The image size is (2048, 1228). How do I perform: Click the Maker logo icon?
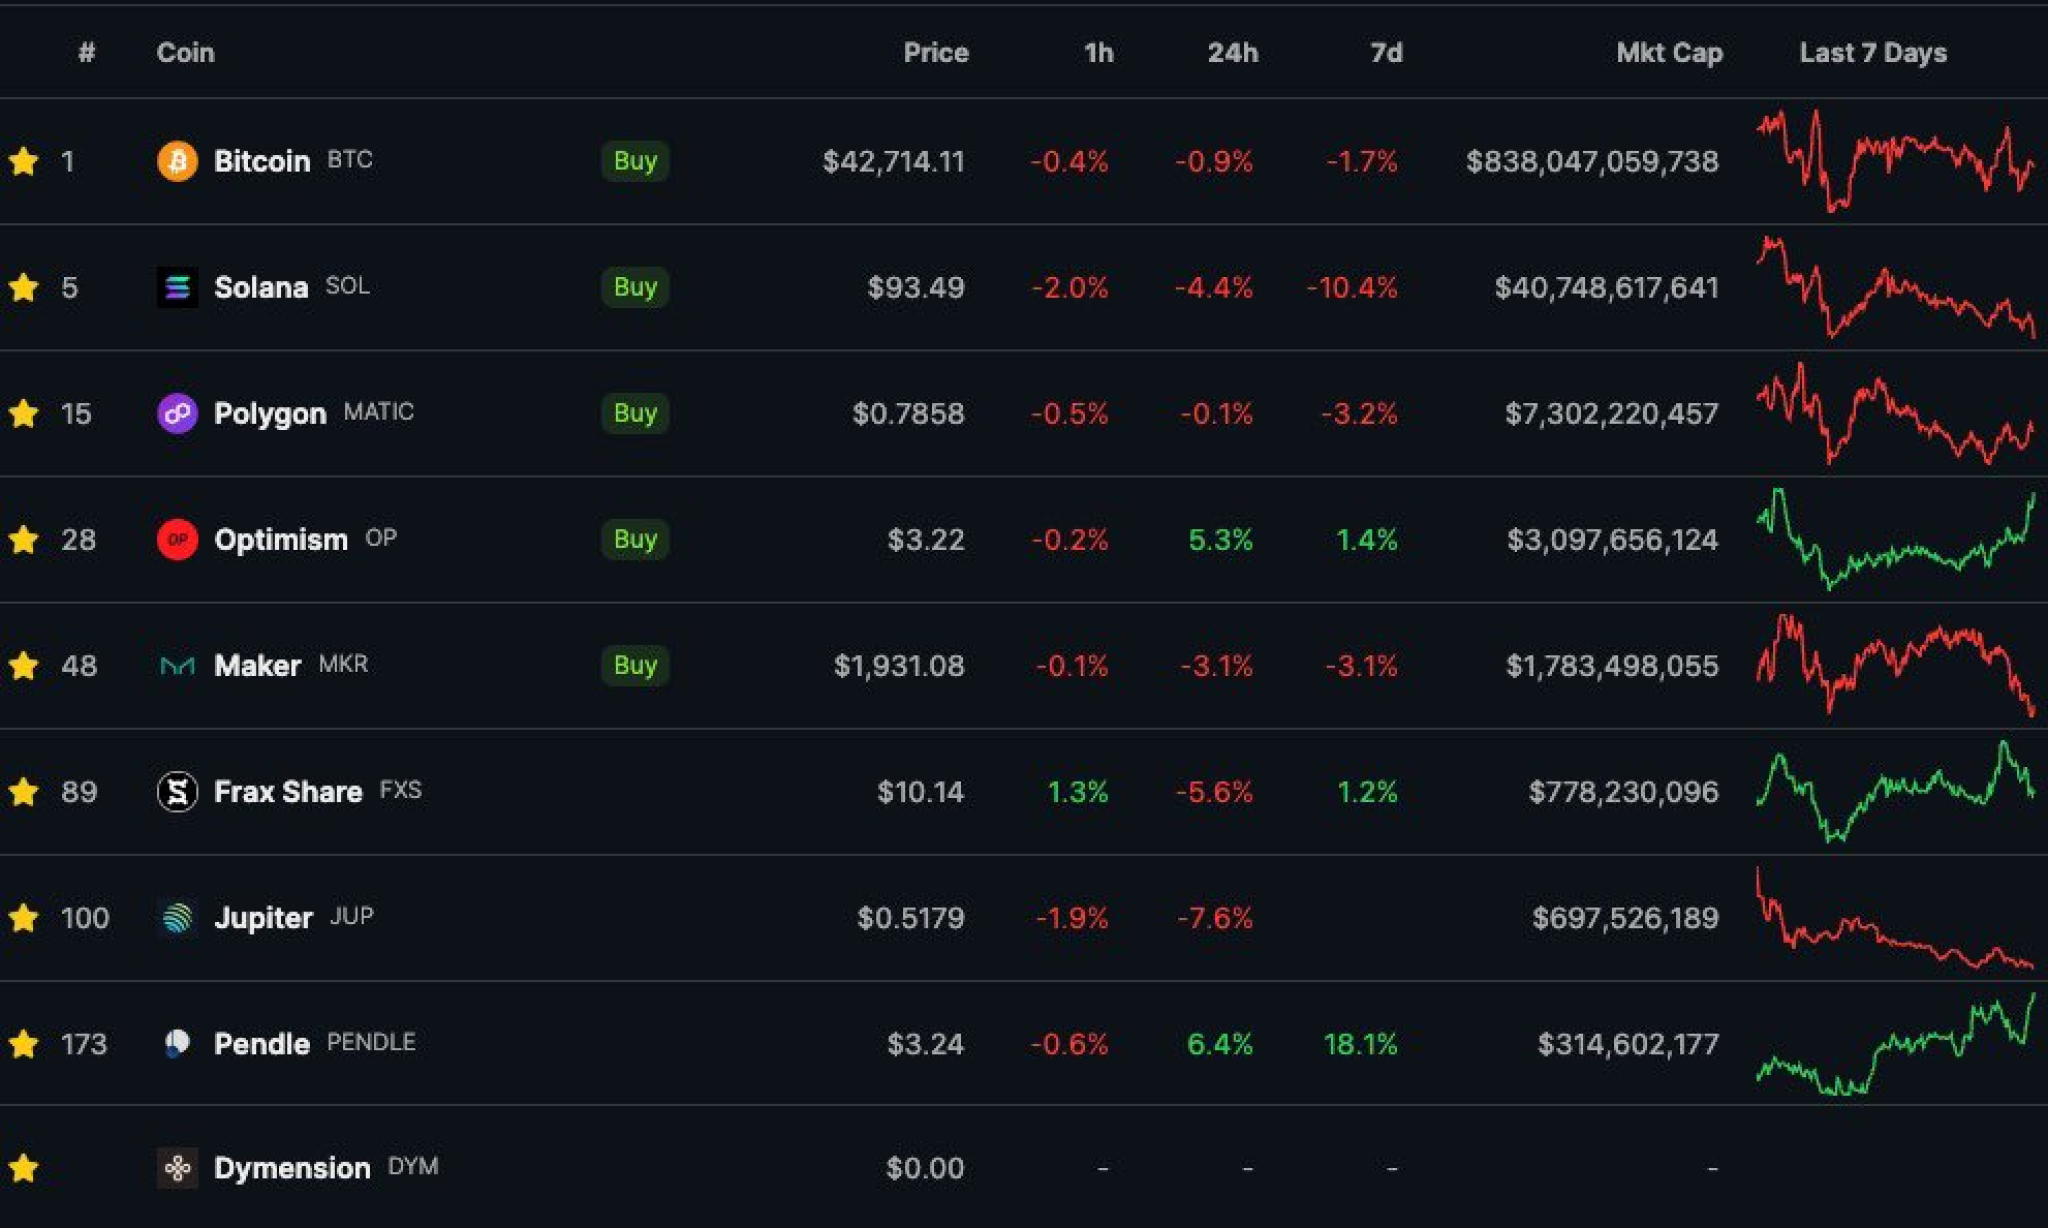tap(177, 665)
